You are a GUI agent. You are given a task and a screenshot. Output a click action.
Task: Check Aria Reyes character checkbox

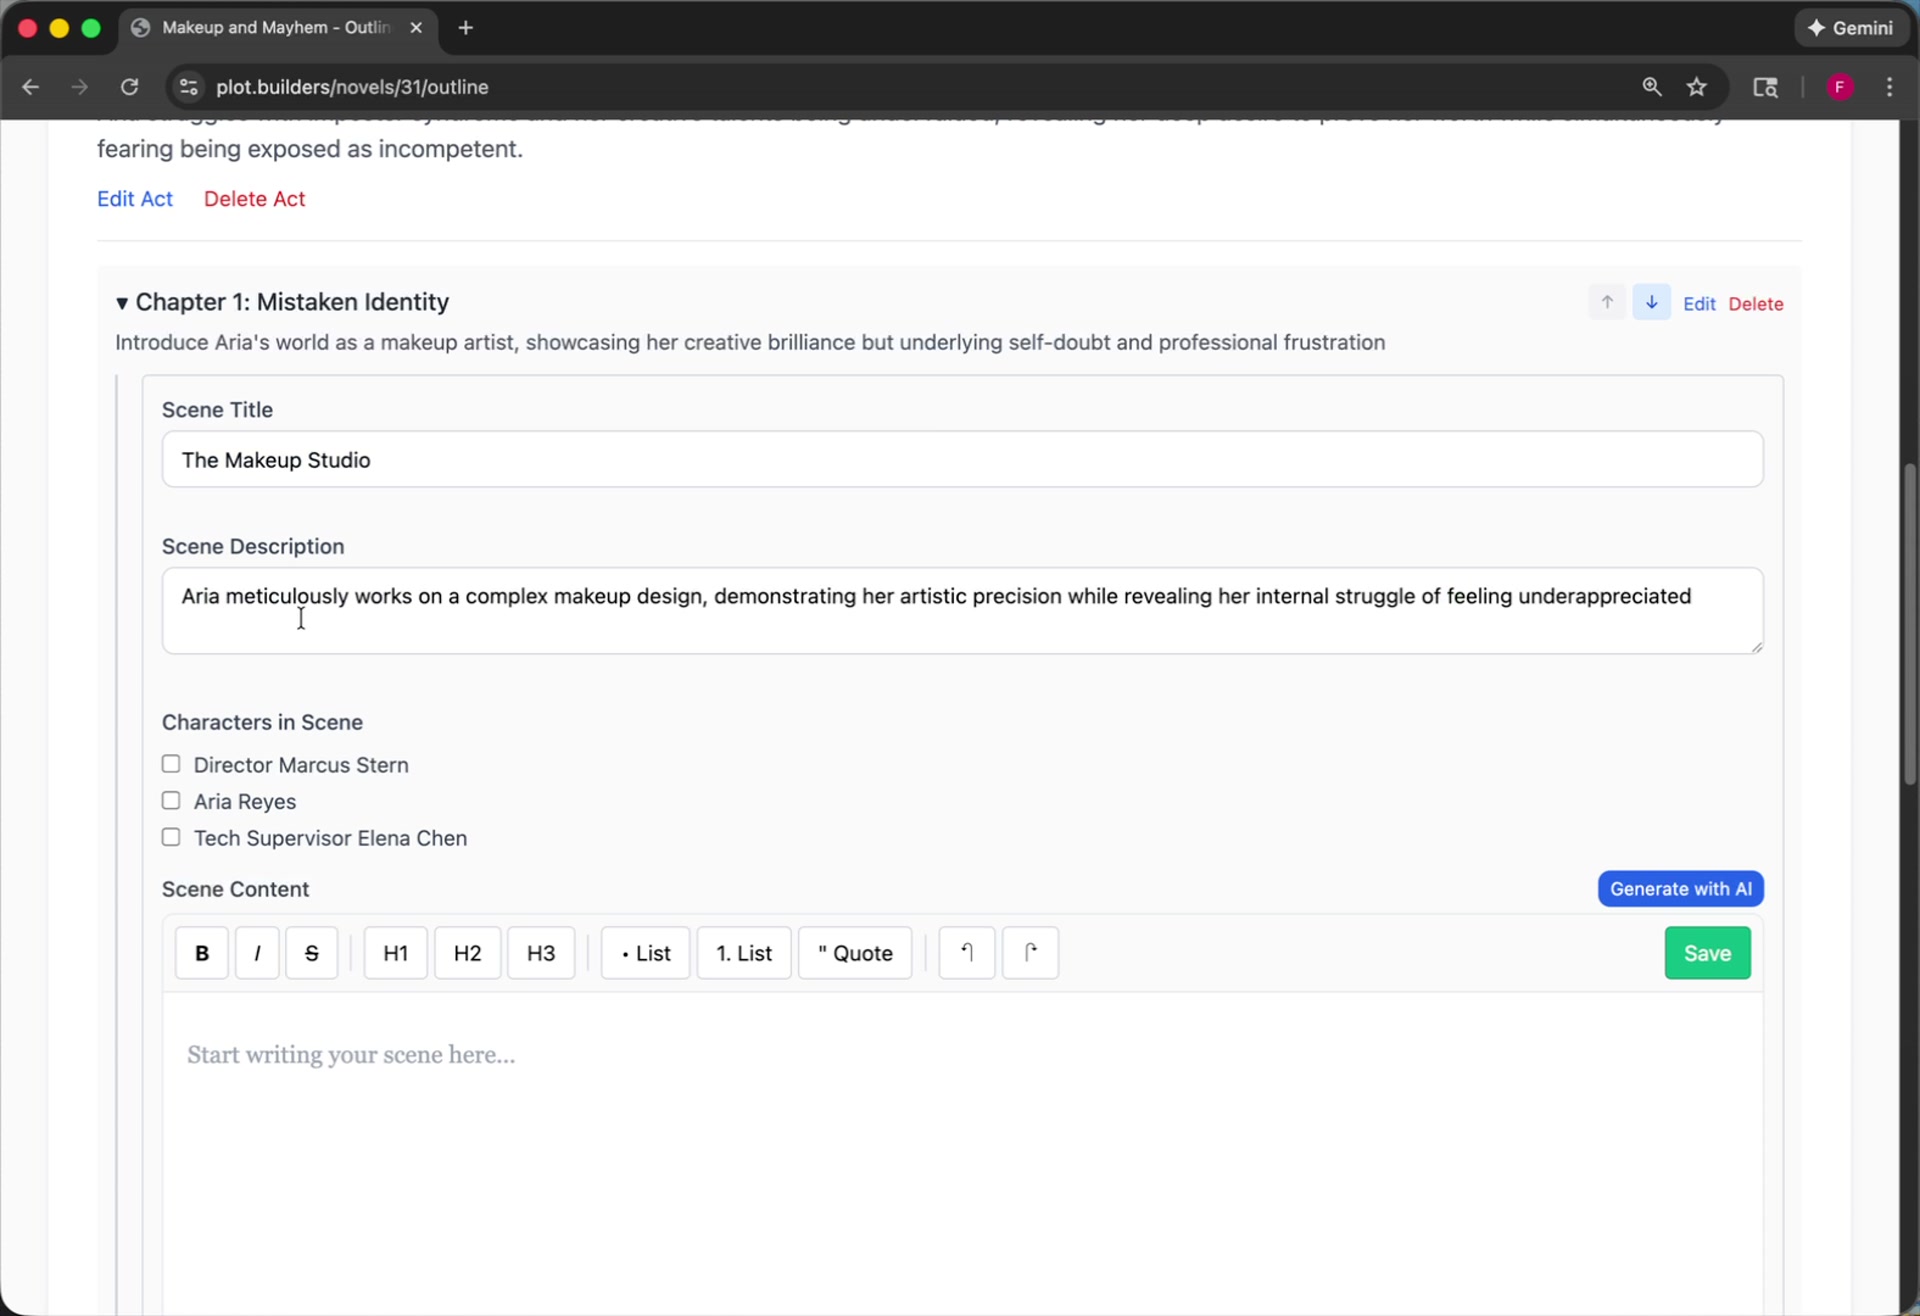coord(171,801)
